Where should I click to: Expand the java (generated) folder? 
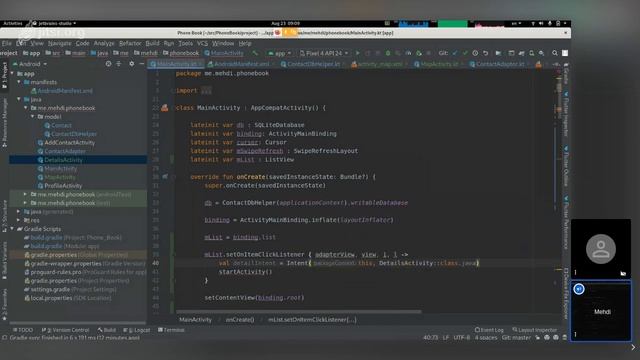(x=19, y=212)
